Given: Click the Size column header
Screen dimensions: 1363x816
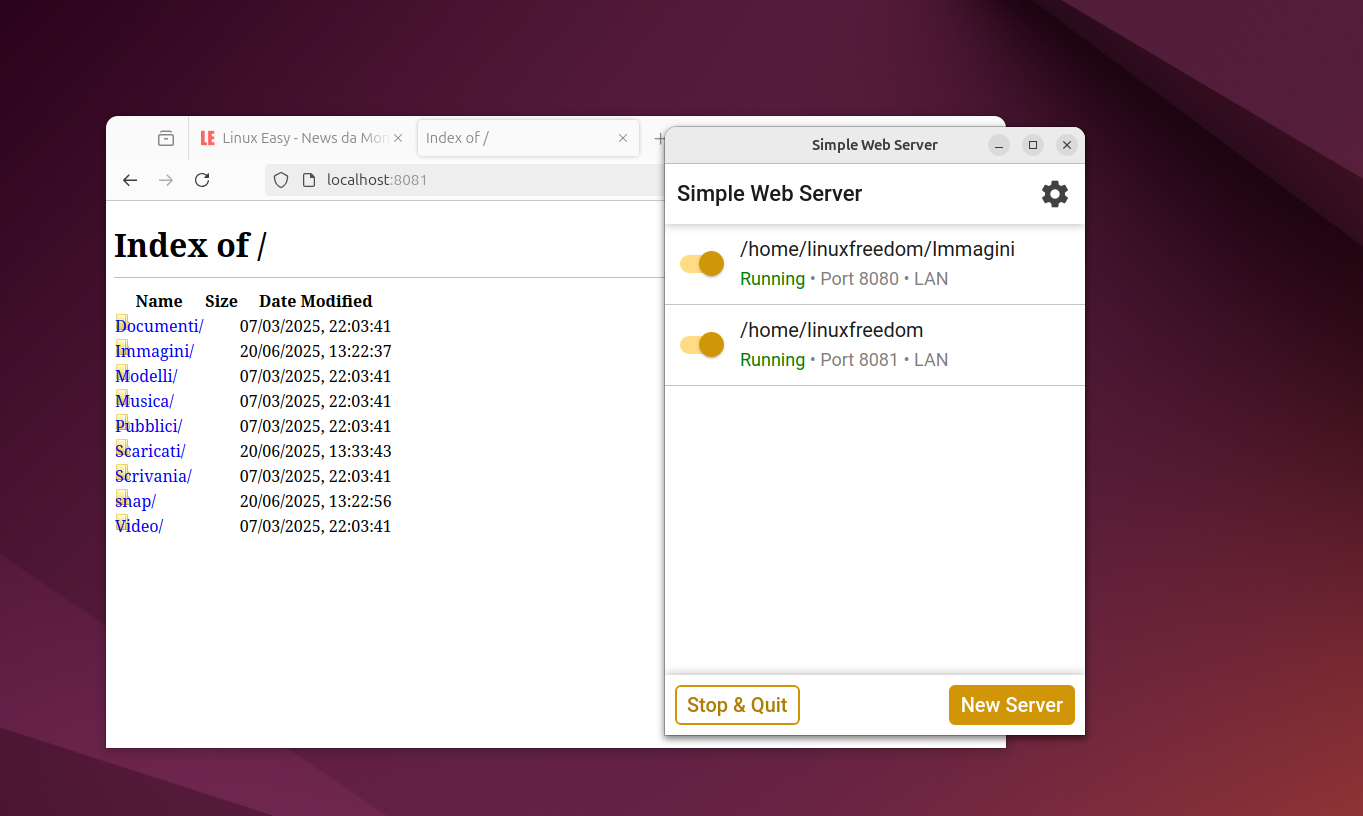Looking at the screenshot, I should click(221, 301).
